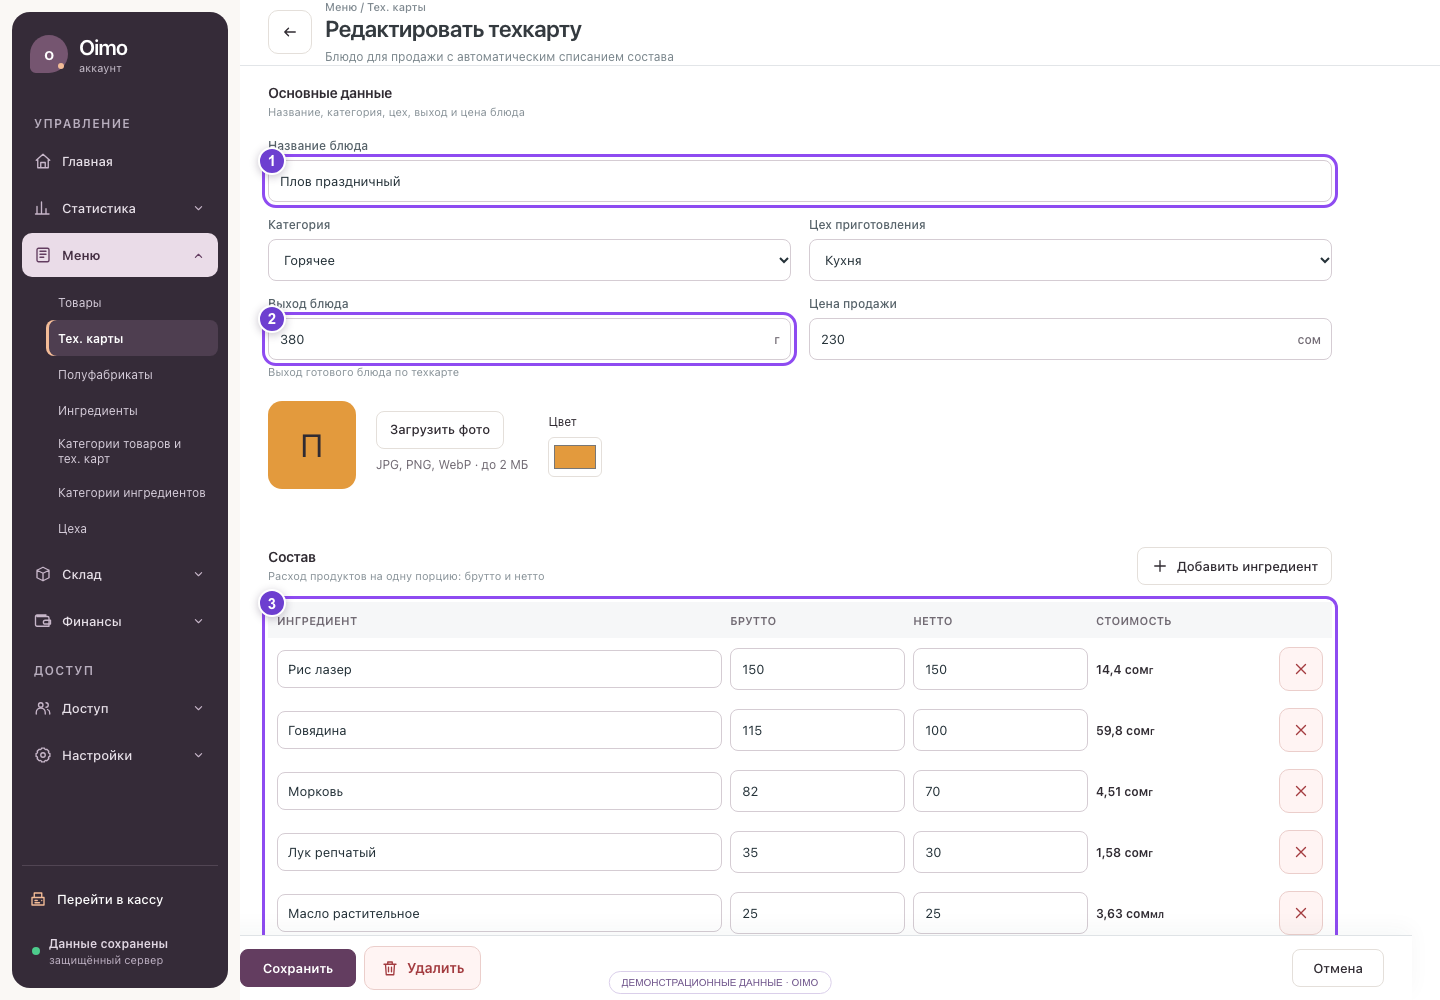Click the Цена продажи field with 230

point(1070,339)
